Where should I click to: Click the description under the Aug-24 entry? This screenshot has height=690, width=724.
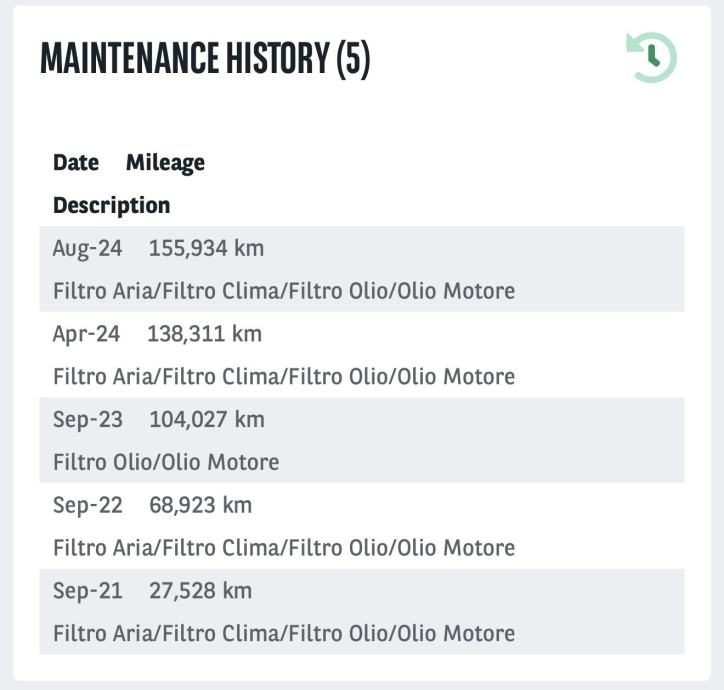(x=284, y=291)
